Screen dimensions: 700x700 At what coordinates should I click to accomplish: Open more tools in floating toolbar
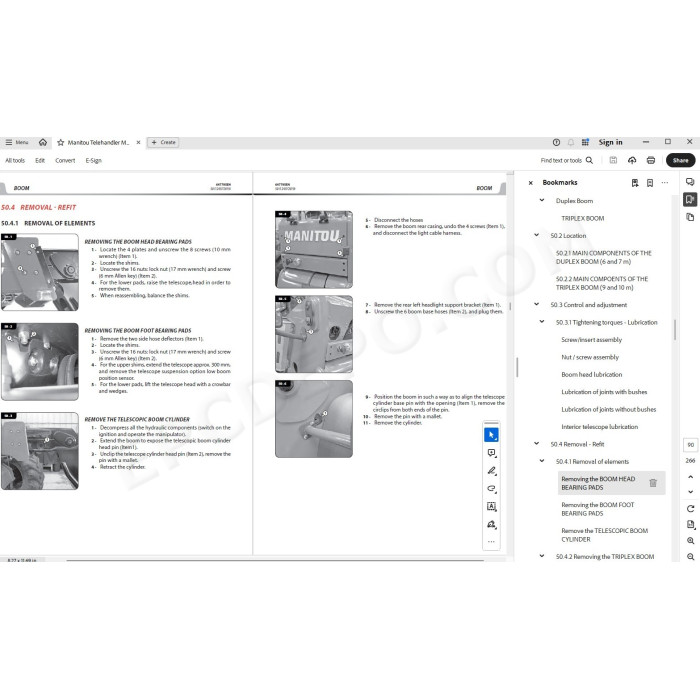click(492, 542)
